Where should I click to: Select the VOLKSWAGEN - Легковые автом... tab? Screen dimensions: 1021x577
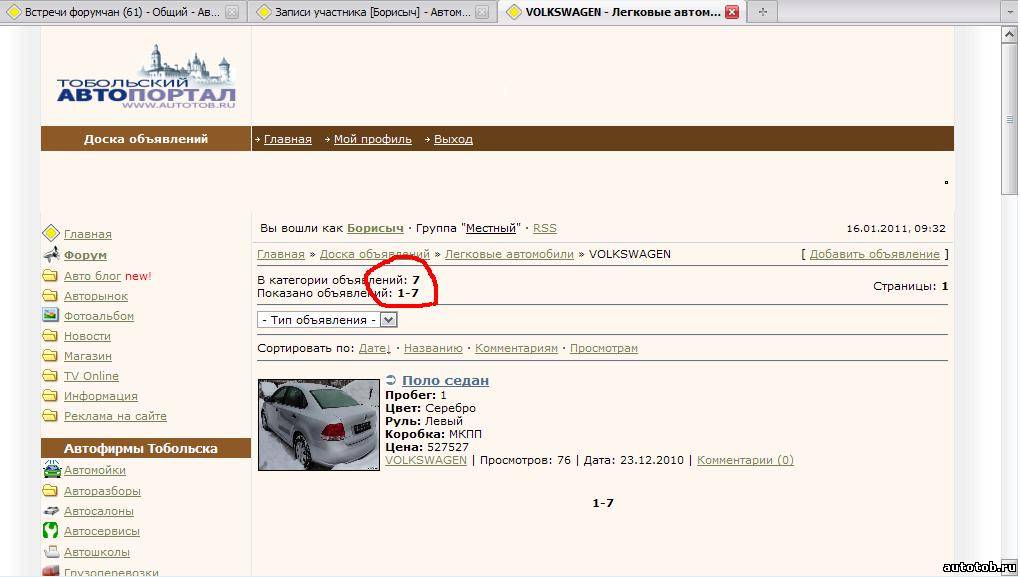623,12
